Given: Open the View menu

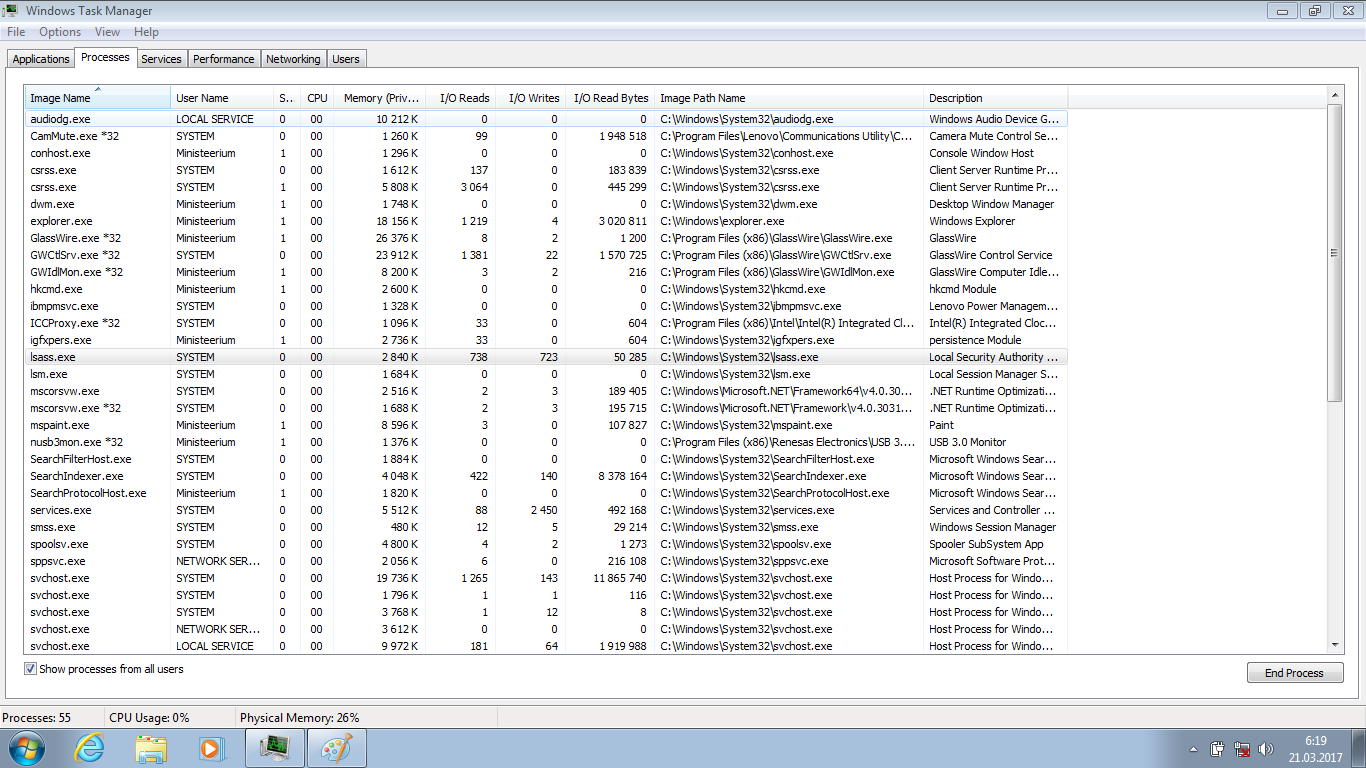Looking at the screenshot, I should (107, 32).
